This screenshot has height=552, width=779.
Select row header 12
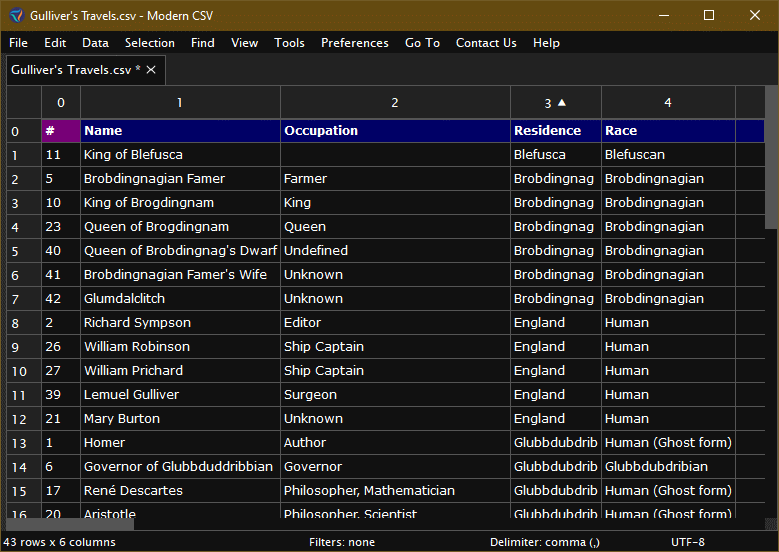[23, 419]
